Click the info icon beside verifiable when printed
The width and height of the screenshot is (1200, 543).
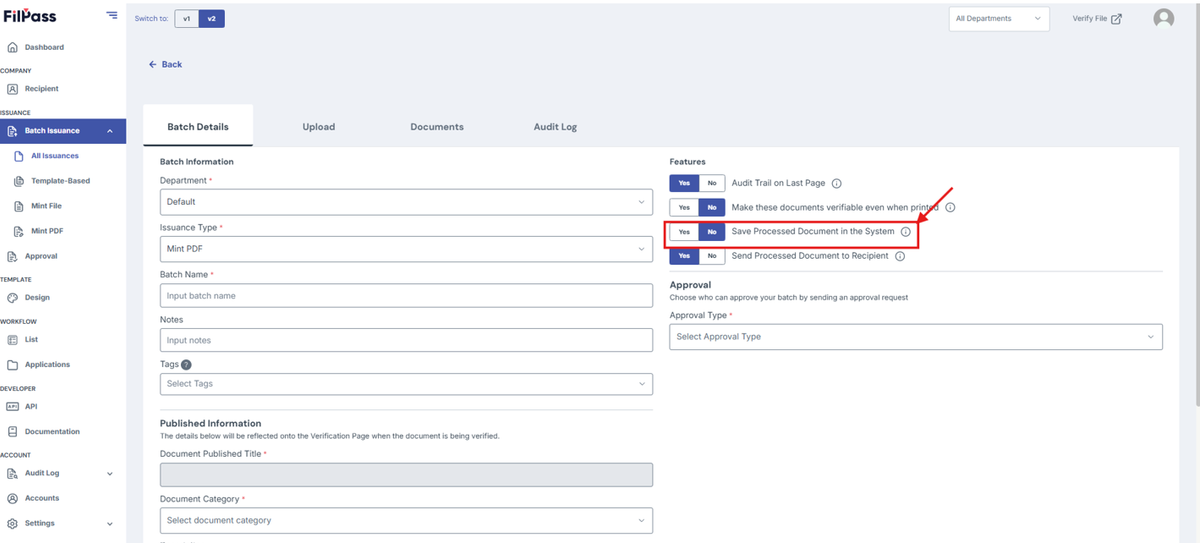[950, 207]
